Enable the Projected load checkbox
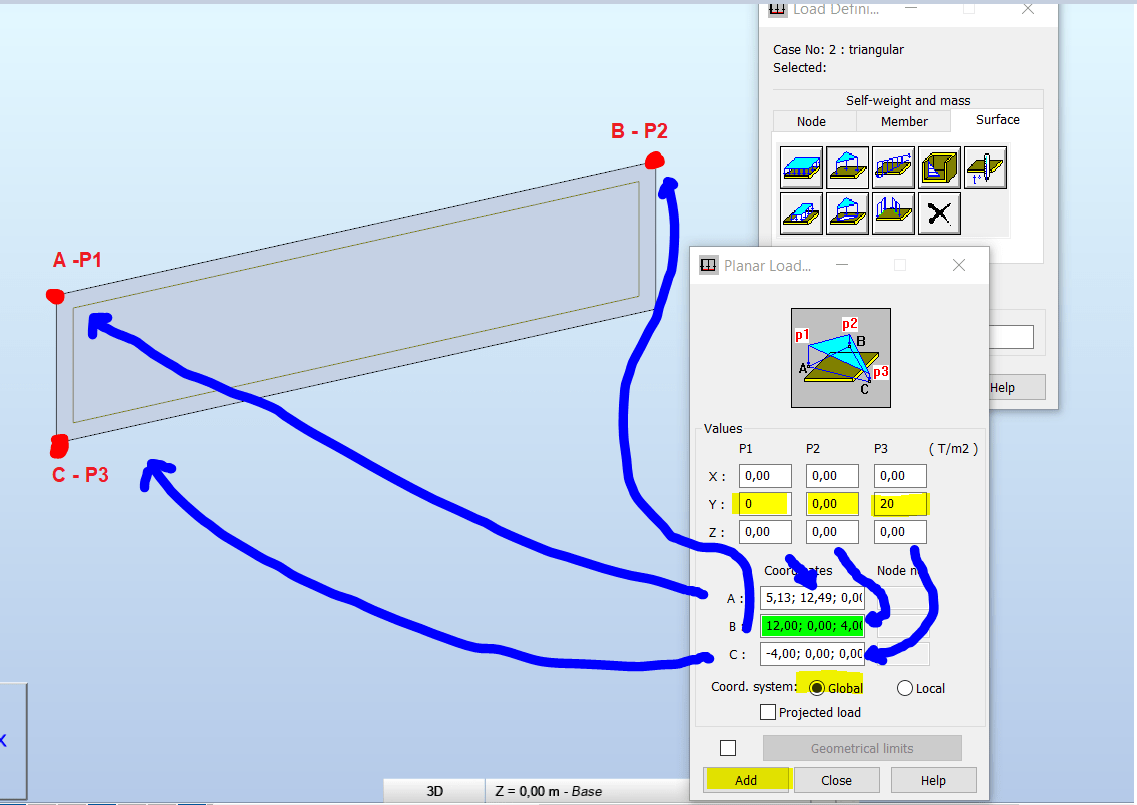This screenshot has width=1137, height=805. pos(768,712)
